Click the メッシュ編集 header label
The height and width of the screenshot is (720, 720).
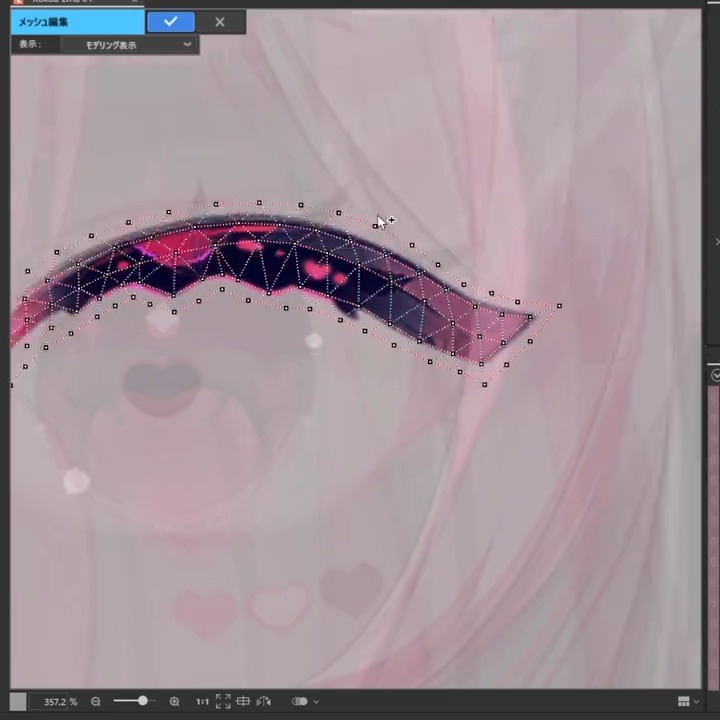44,22
